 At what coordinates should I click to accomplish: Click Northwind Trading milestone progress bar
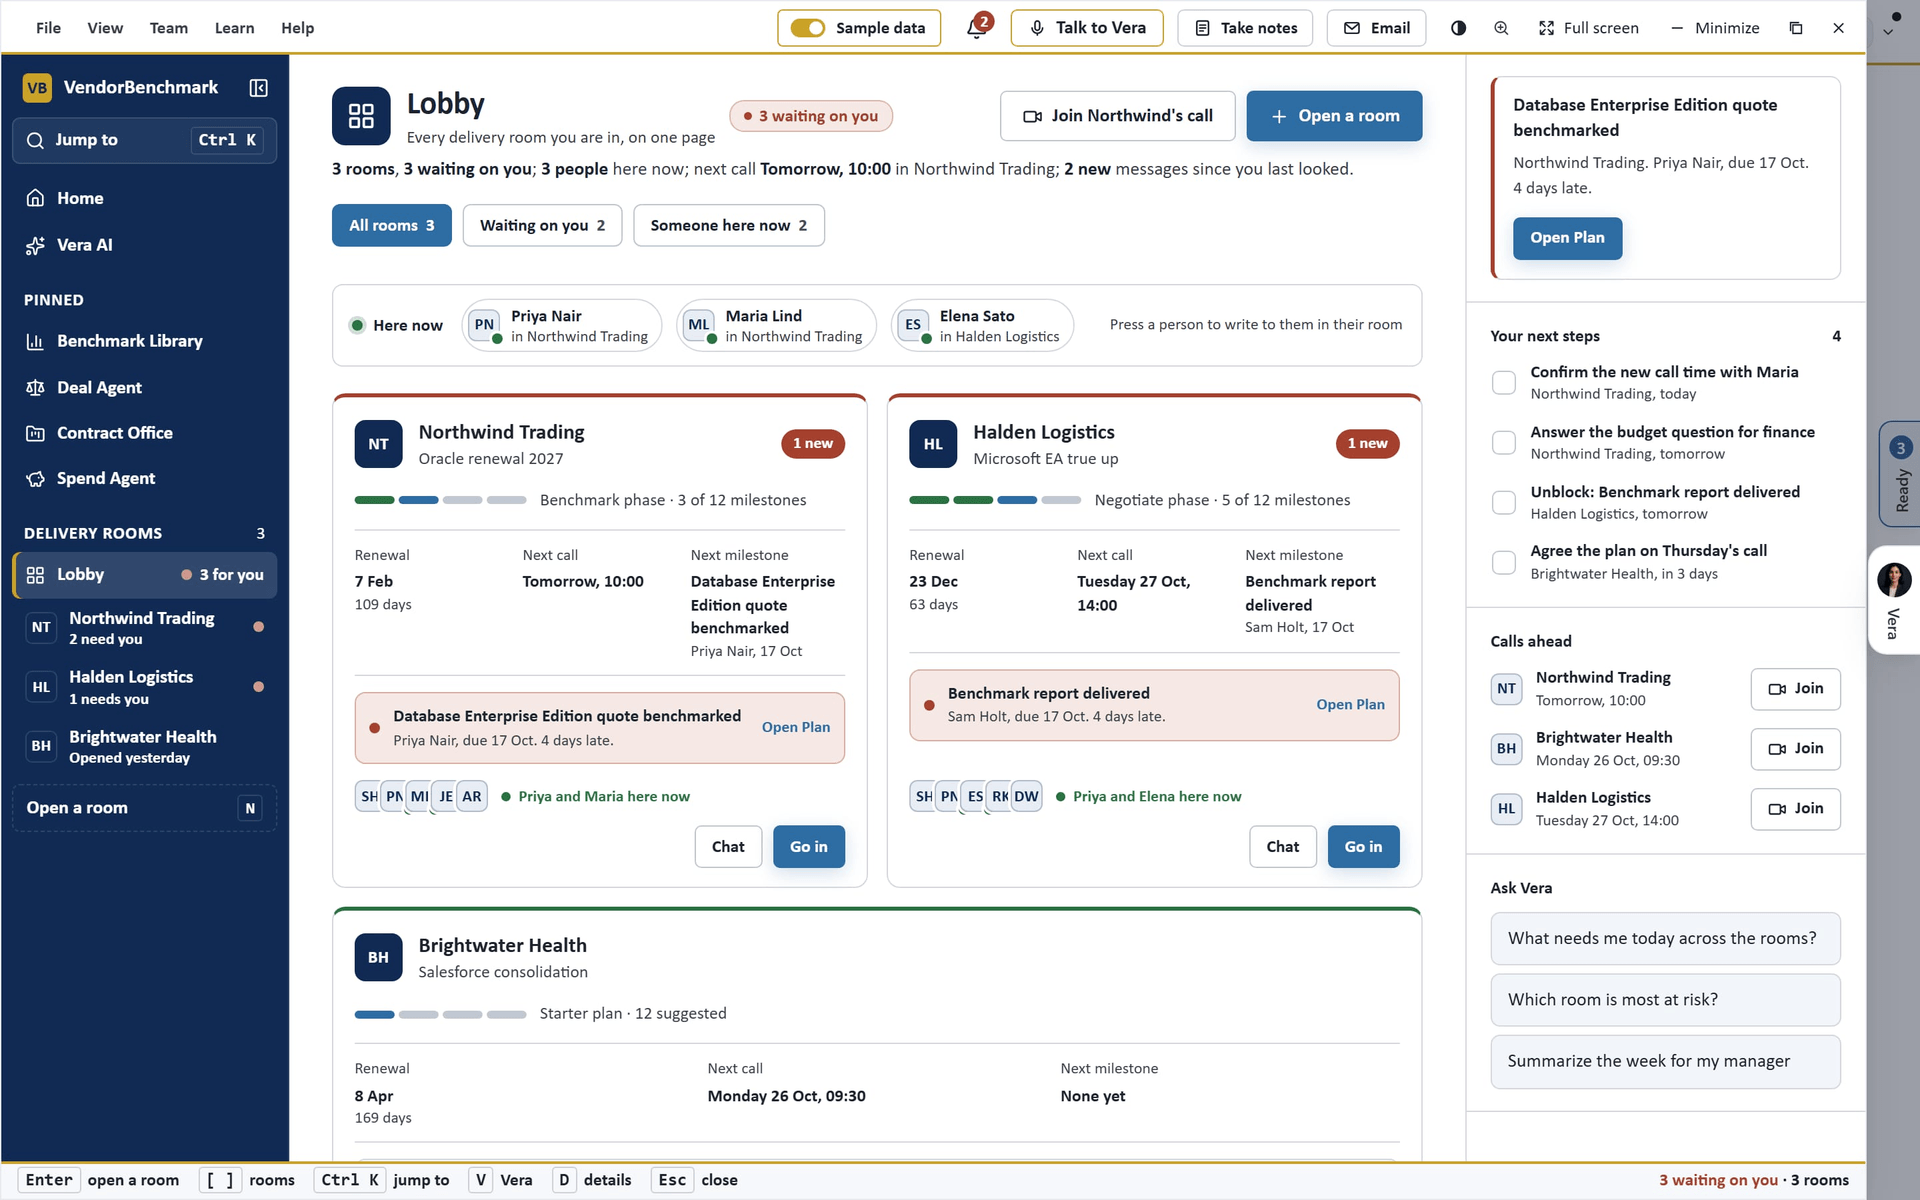[x=440, y=500]
